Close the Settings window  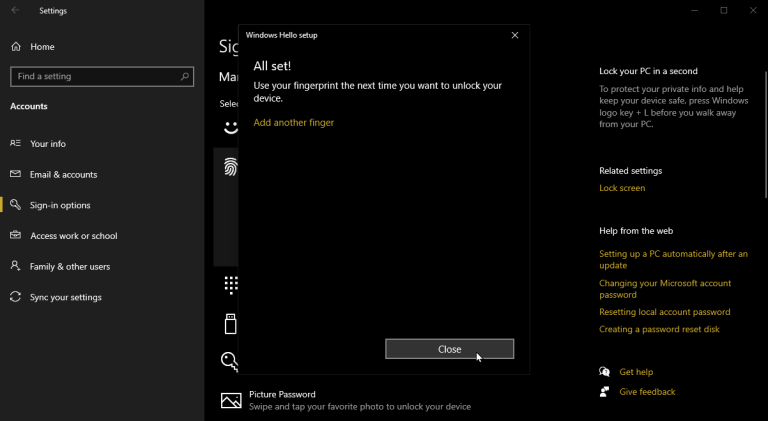(753, 10)
